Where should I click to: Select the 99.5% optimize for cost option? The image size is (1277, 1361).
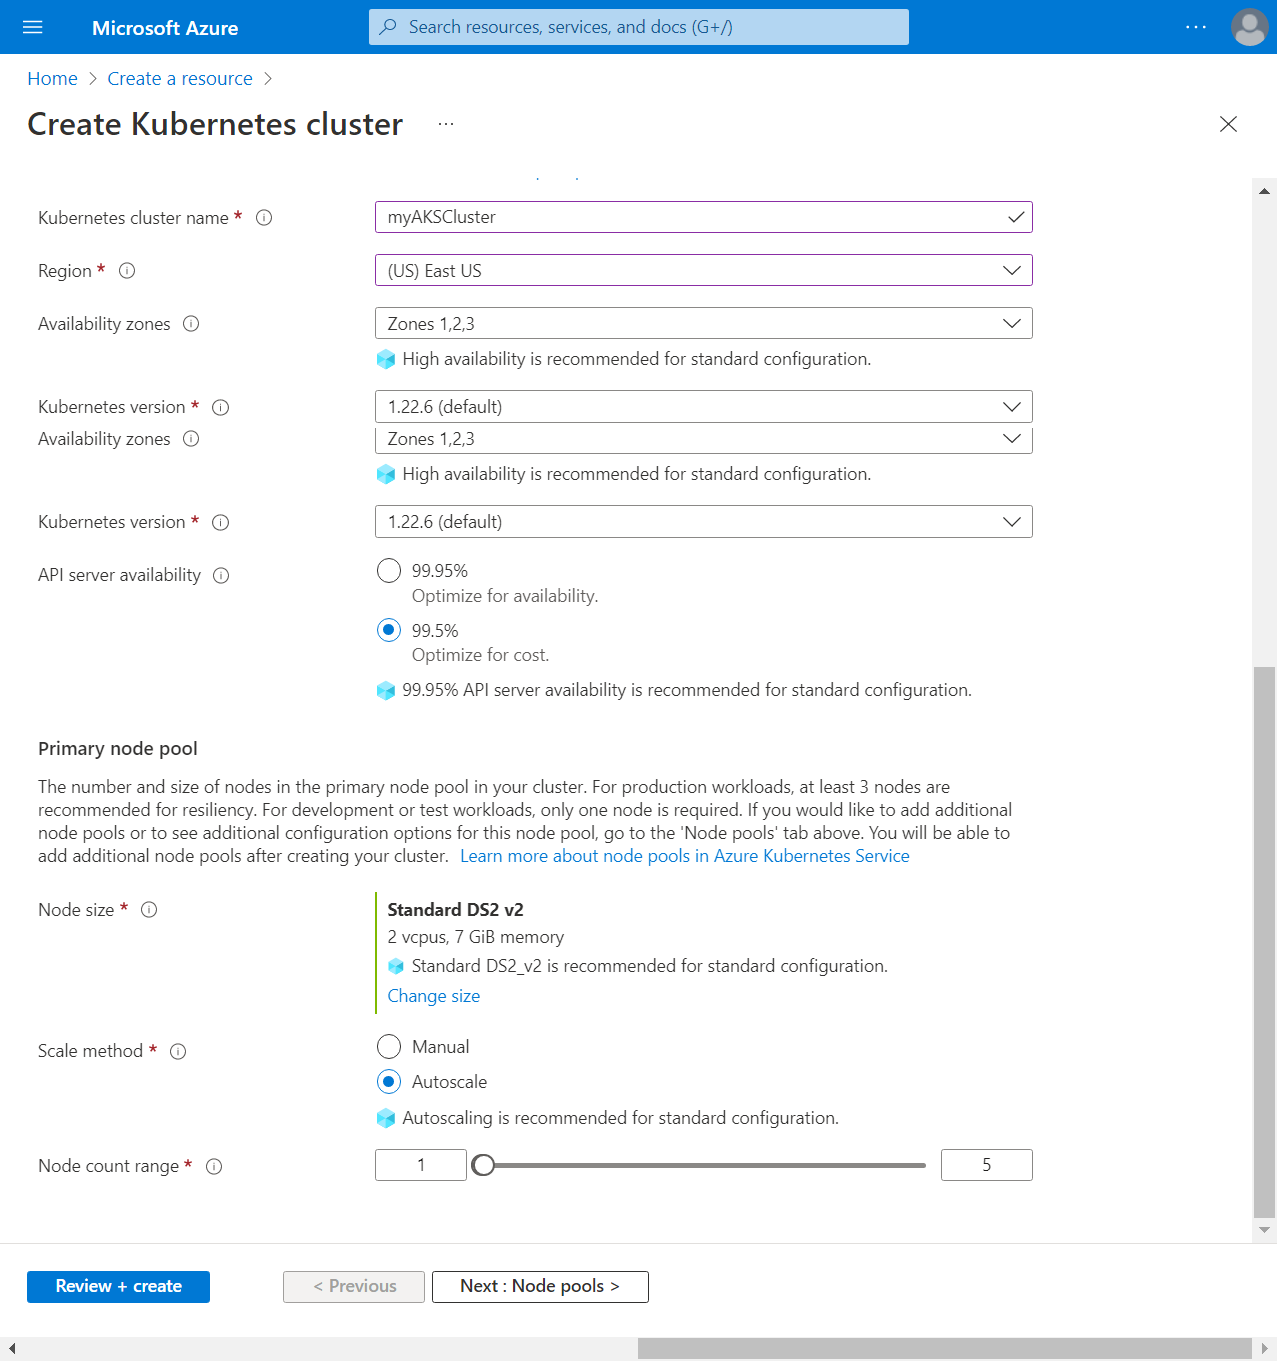coord(389,630)
